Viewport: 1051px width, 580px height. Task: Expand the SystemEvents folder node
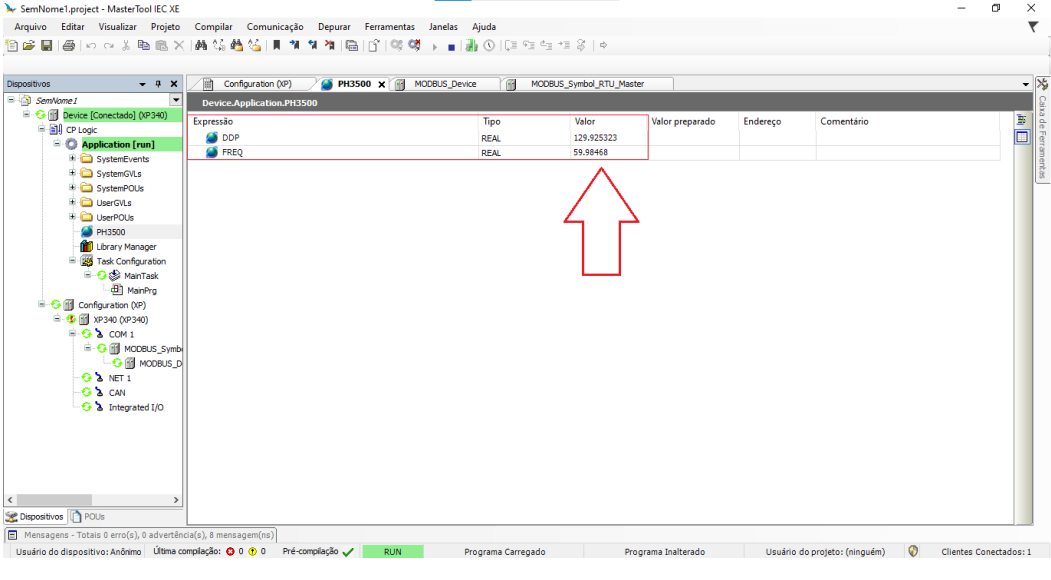(72, 159)
